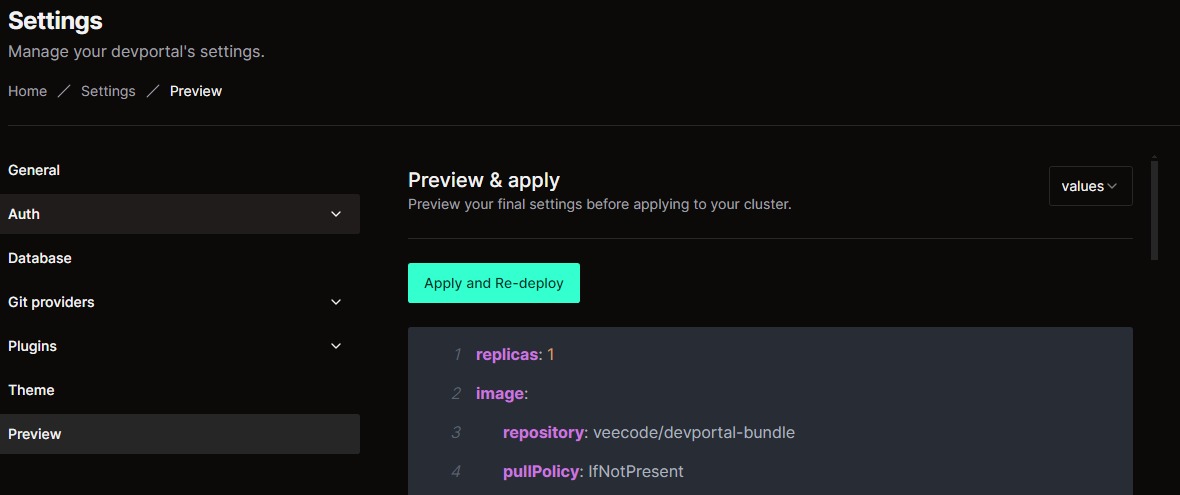Open General settings in sidebar
The image size is (1180, 495).
(x=34, y=170)
